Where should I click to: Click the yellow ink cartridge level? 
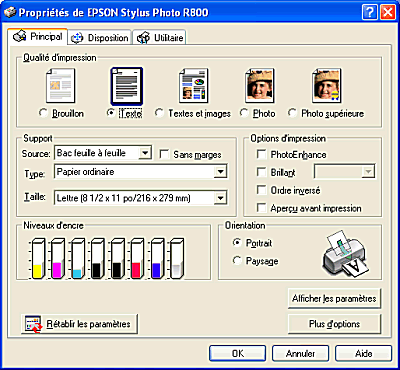tap(38, 258)
